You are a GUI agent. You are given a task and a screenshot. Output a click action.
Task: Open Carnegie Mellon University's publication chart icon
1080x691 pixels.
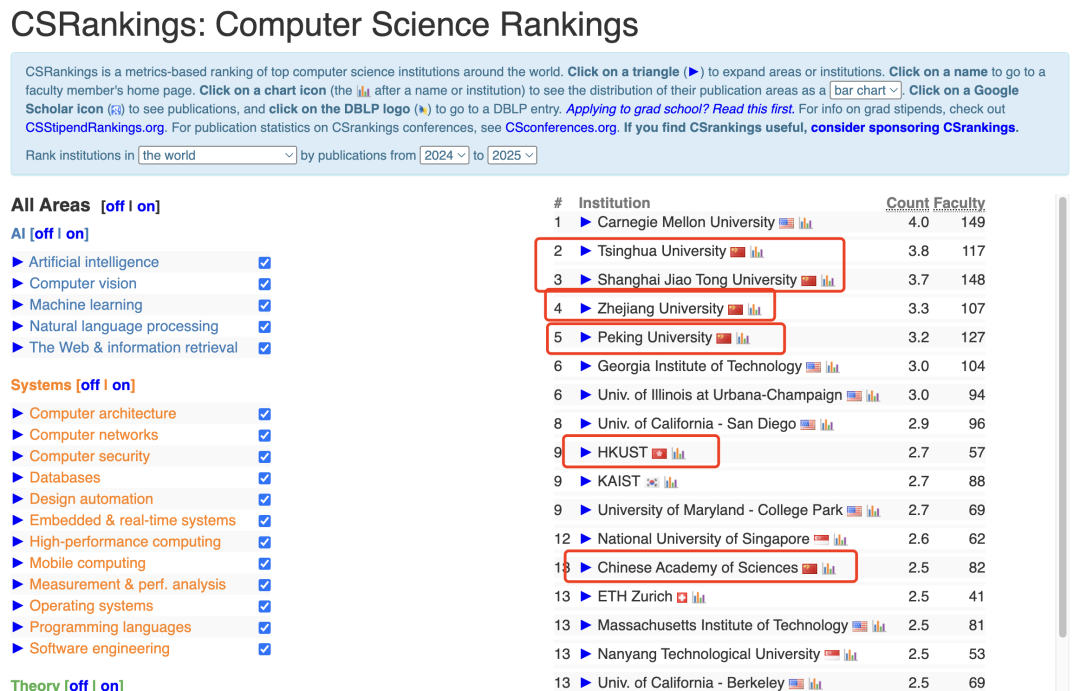[x=805, y=223]
